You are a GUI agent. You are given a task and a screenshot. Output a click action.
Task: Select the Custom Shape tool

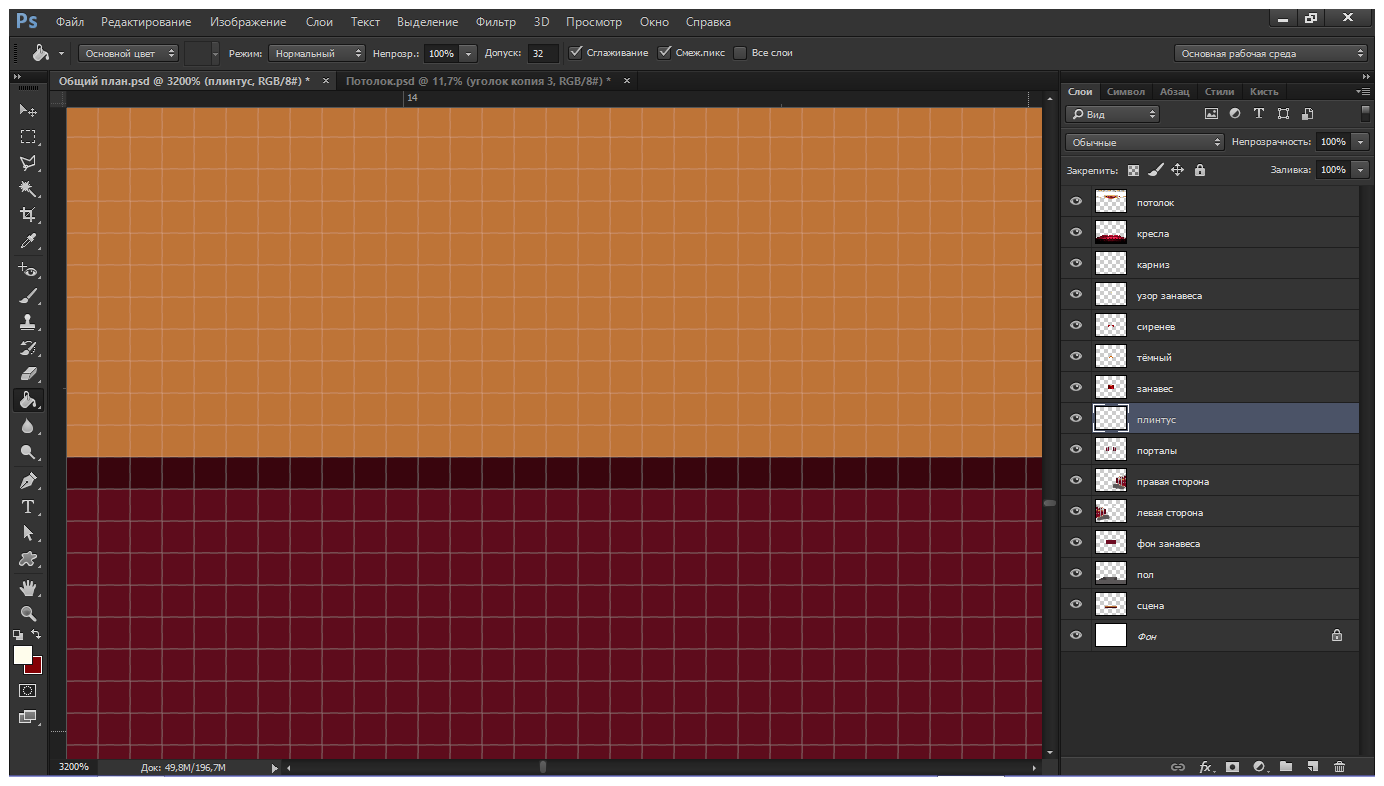(x=28, y=559)
